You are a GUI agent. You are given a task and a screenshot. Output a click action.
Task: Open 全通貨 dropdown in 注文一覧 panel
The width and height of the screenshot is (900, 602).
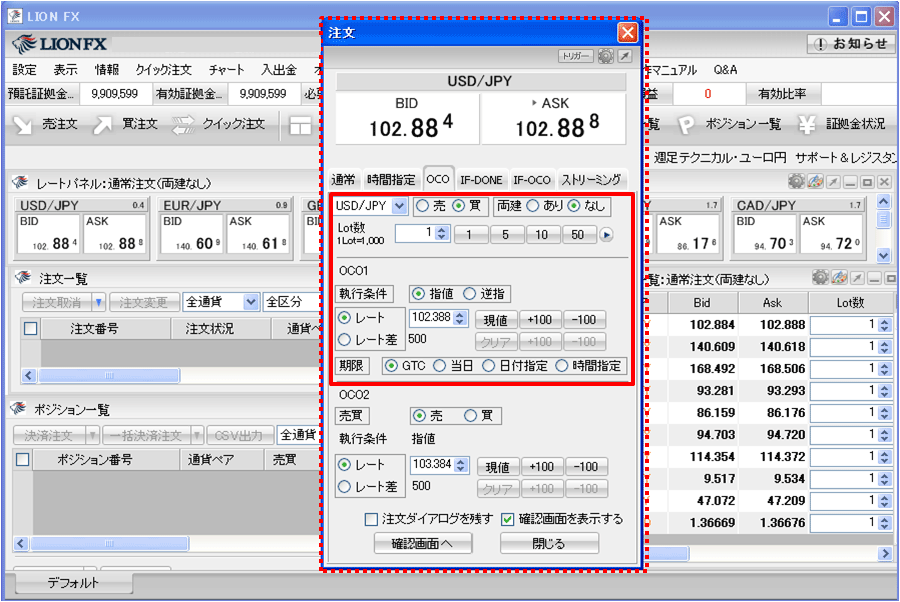(251, 302)
